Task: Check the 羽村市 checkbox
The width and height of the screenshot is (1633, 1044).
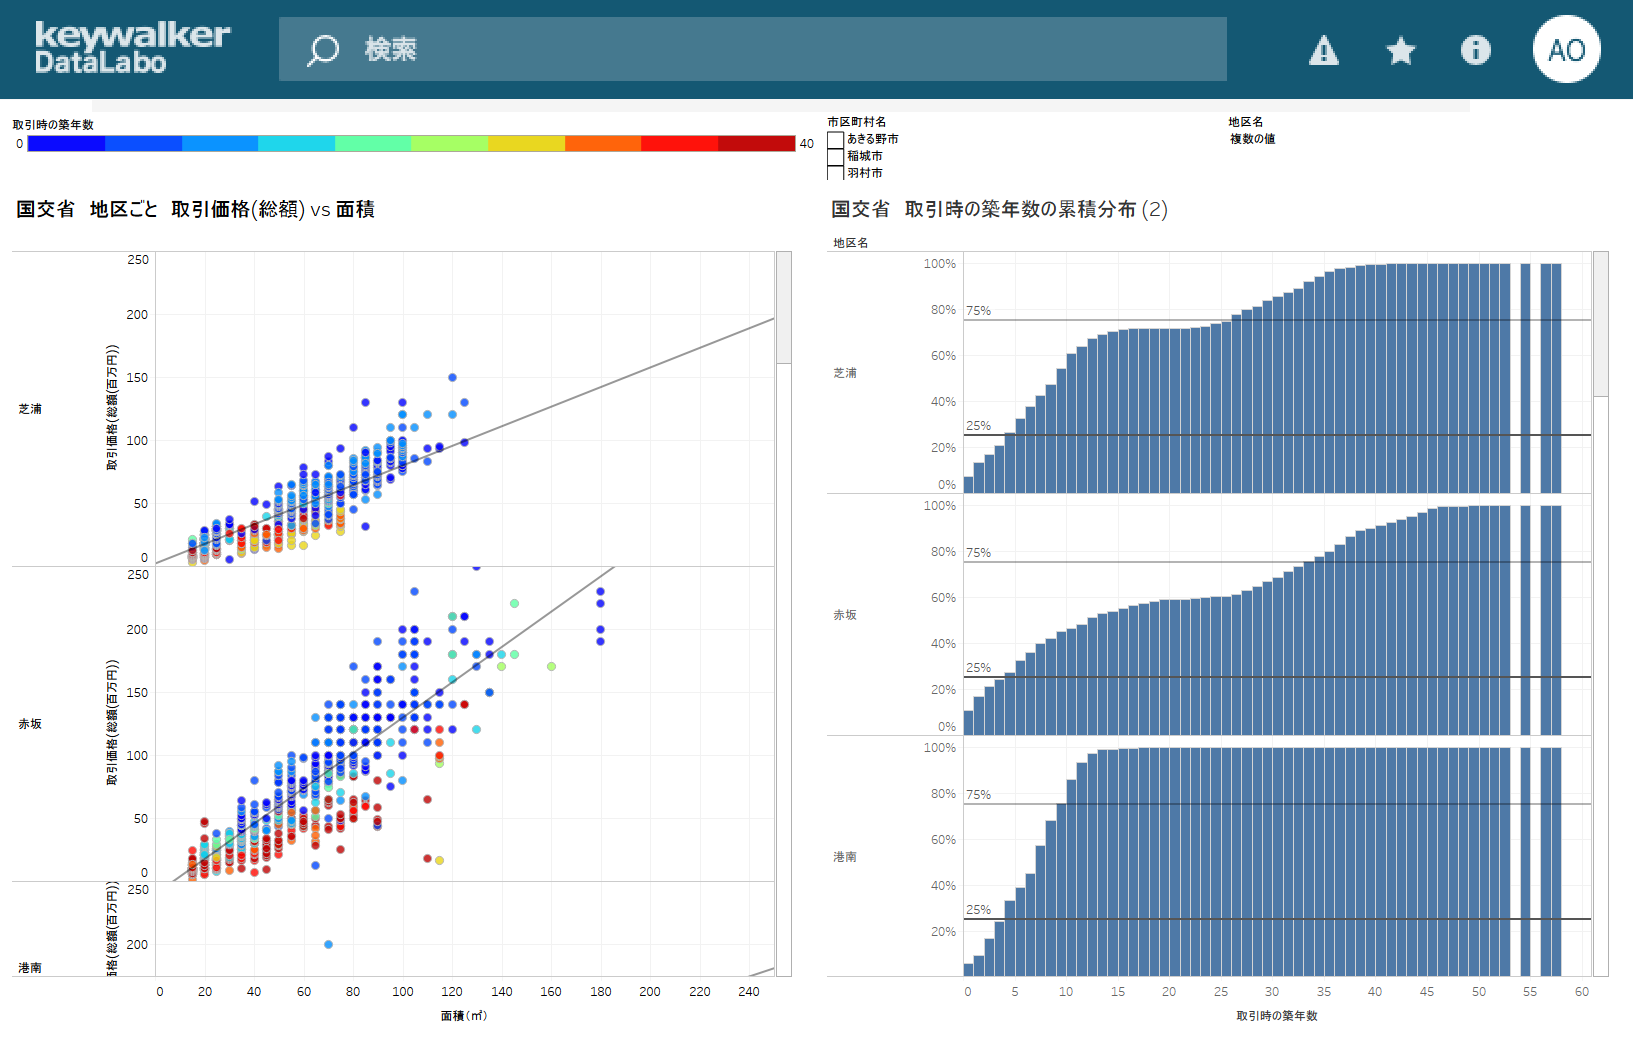Action: (836, 173)
